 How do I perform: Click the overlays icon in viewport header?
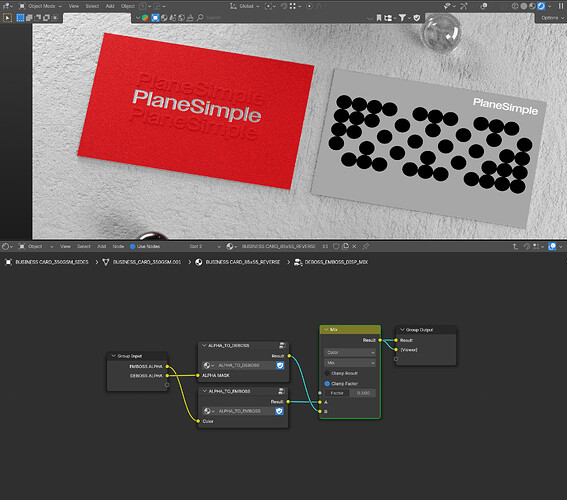[484, 6]
